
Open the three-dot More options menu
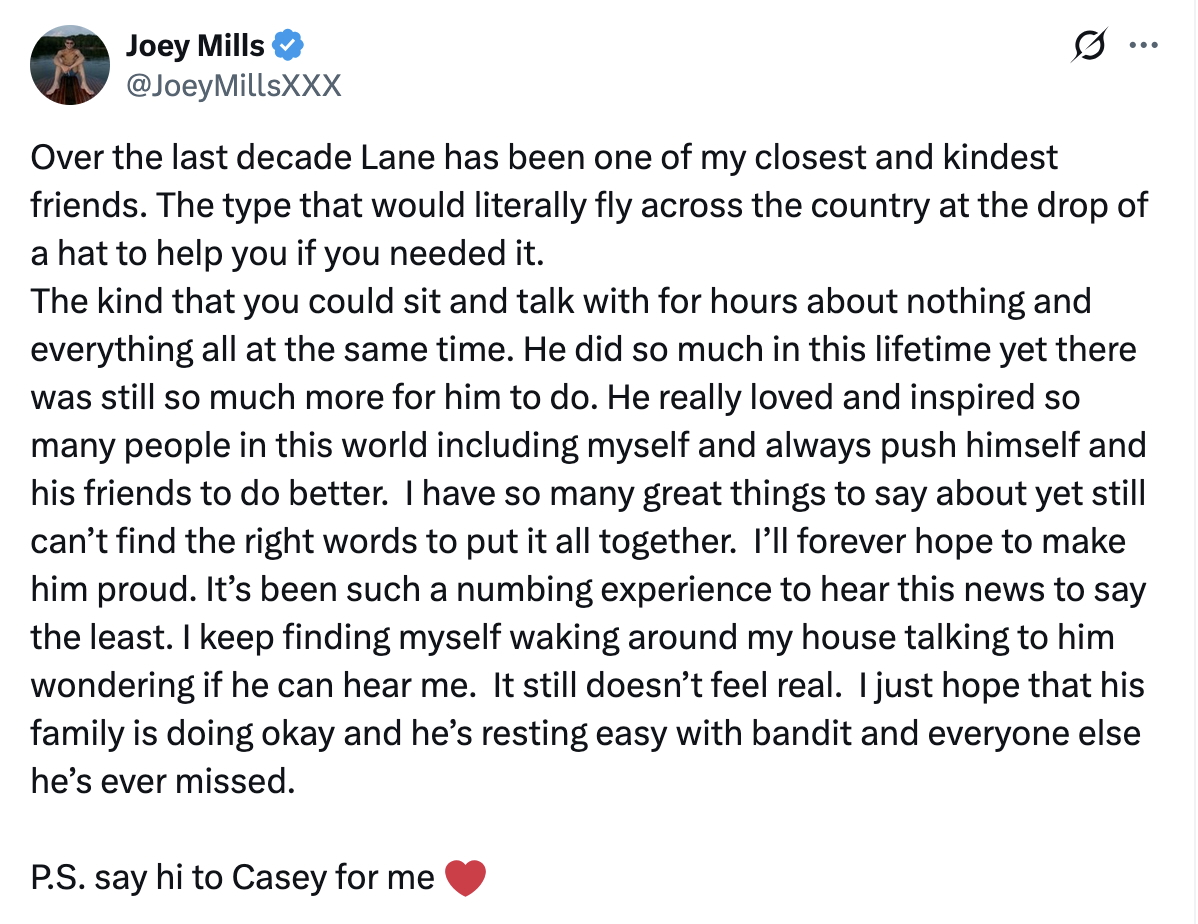click(1141, 45)
